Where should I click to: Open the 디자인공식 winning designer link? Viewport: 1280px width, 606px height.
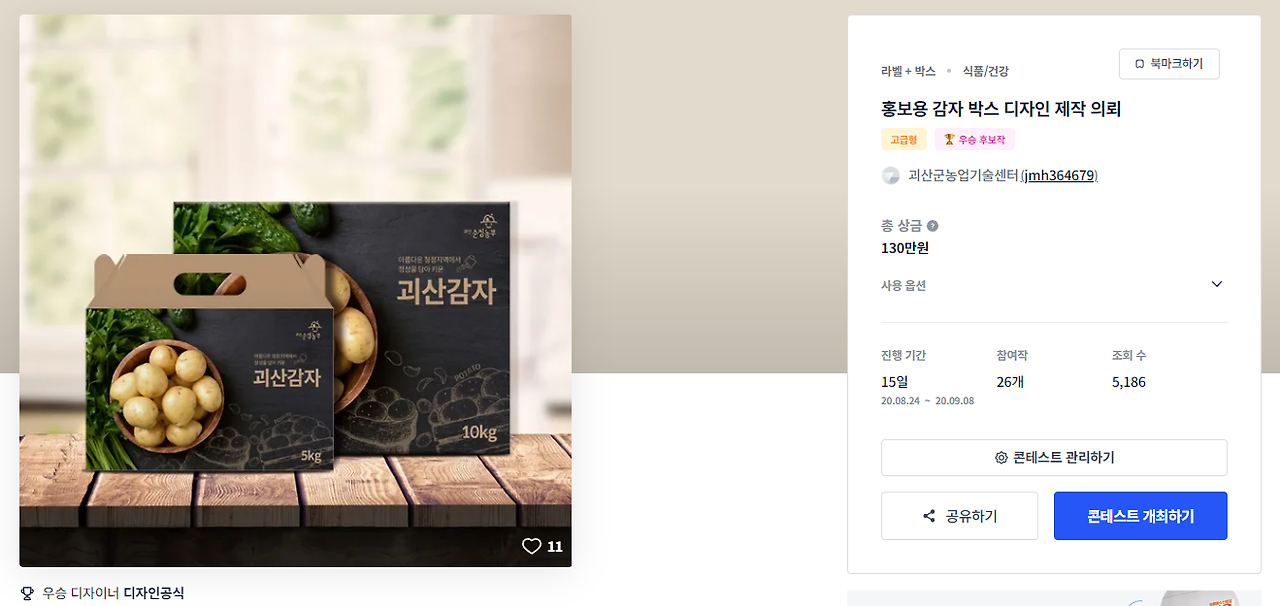[x=154, y=593]
